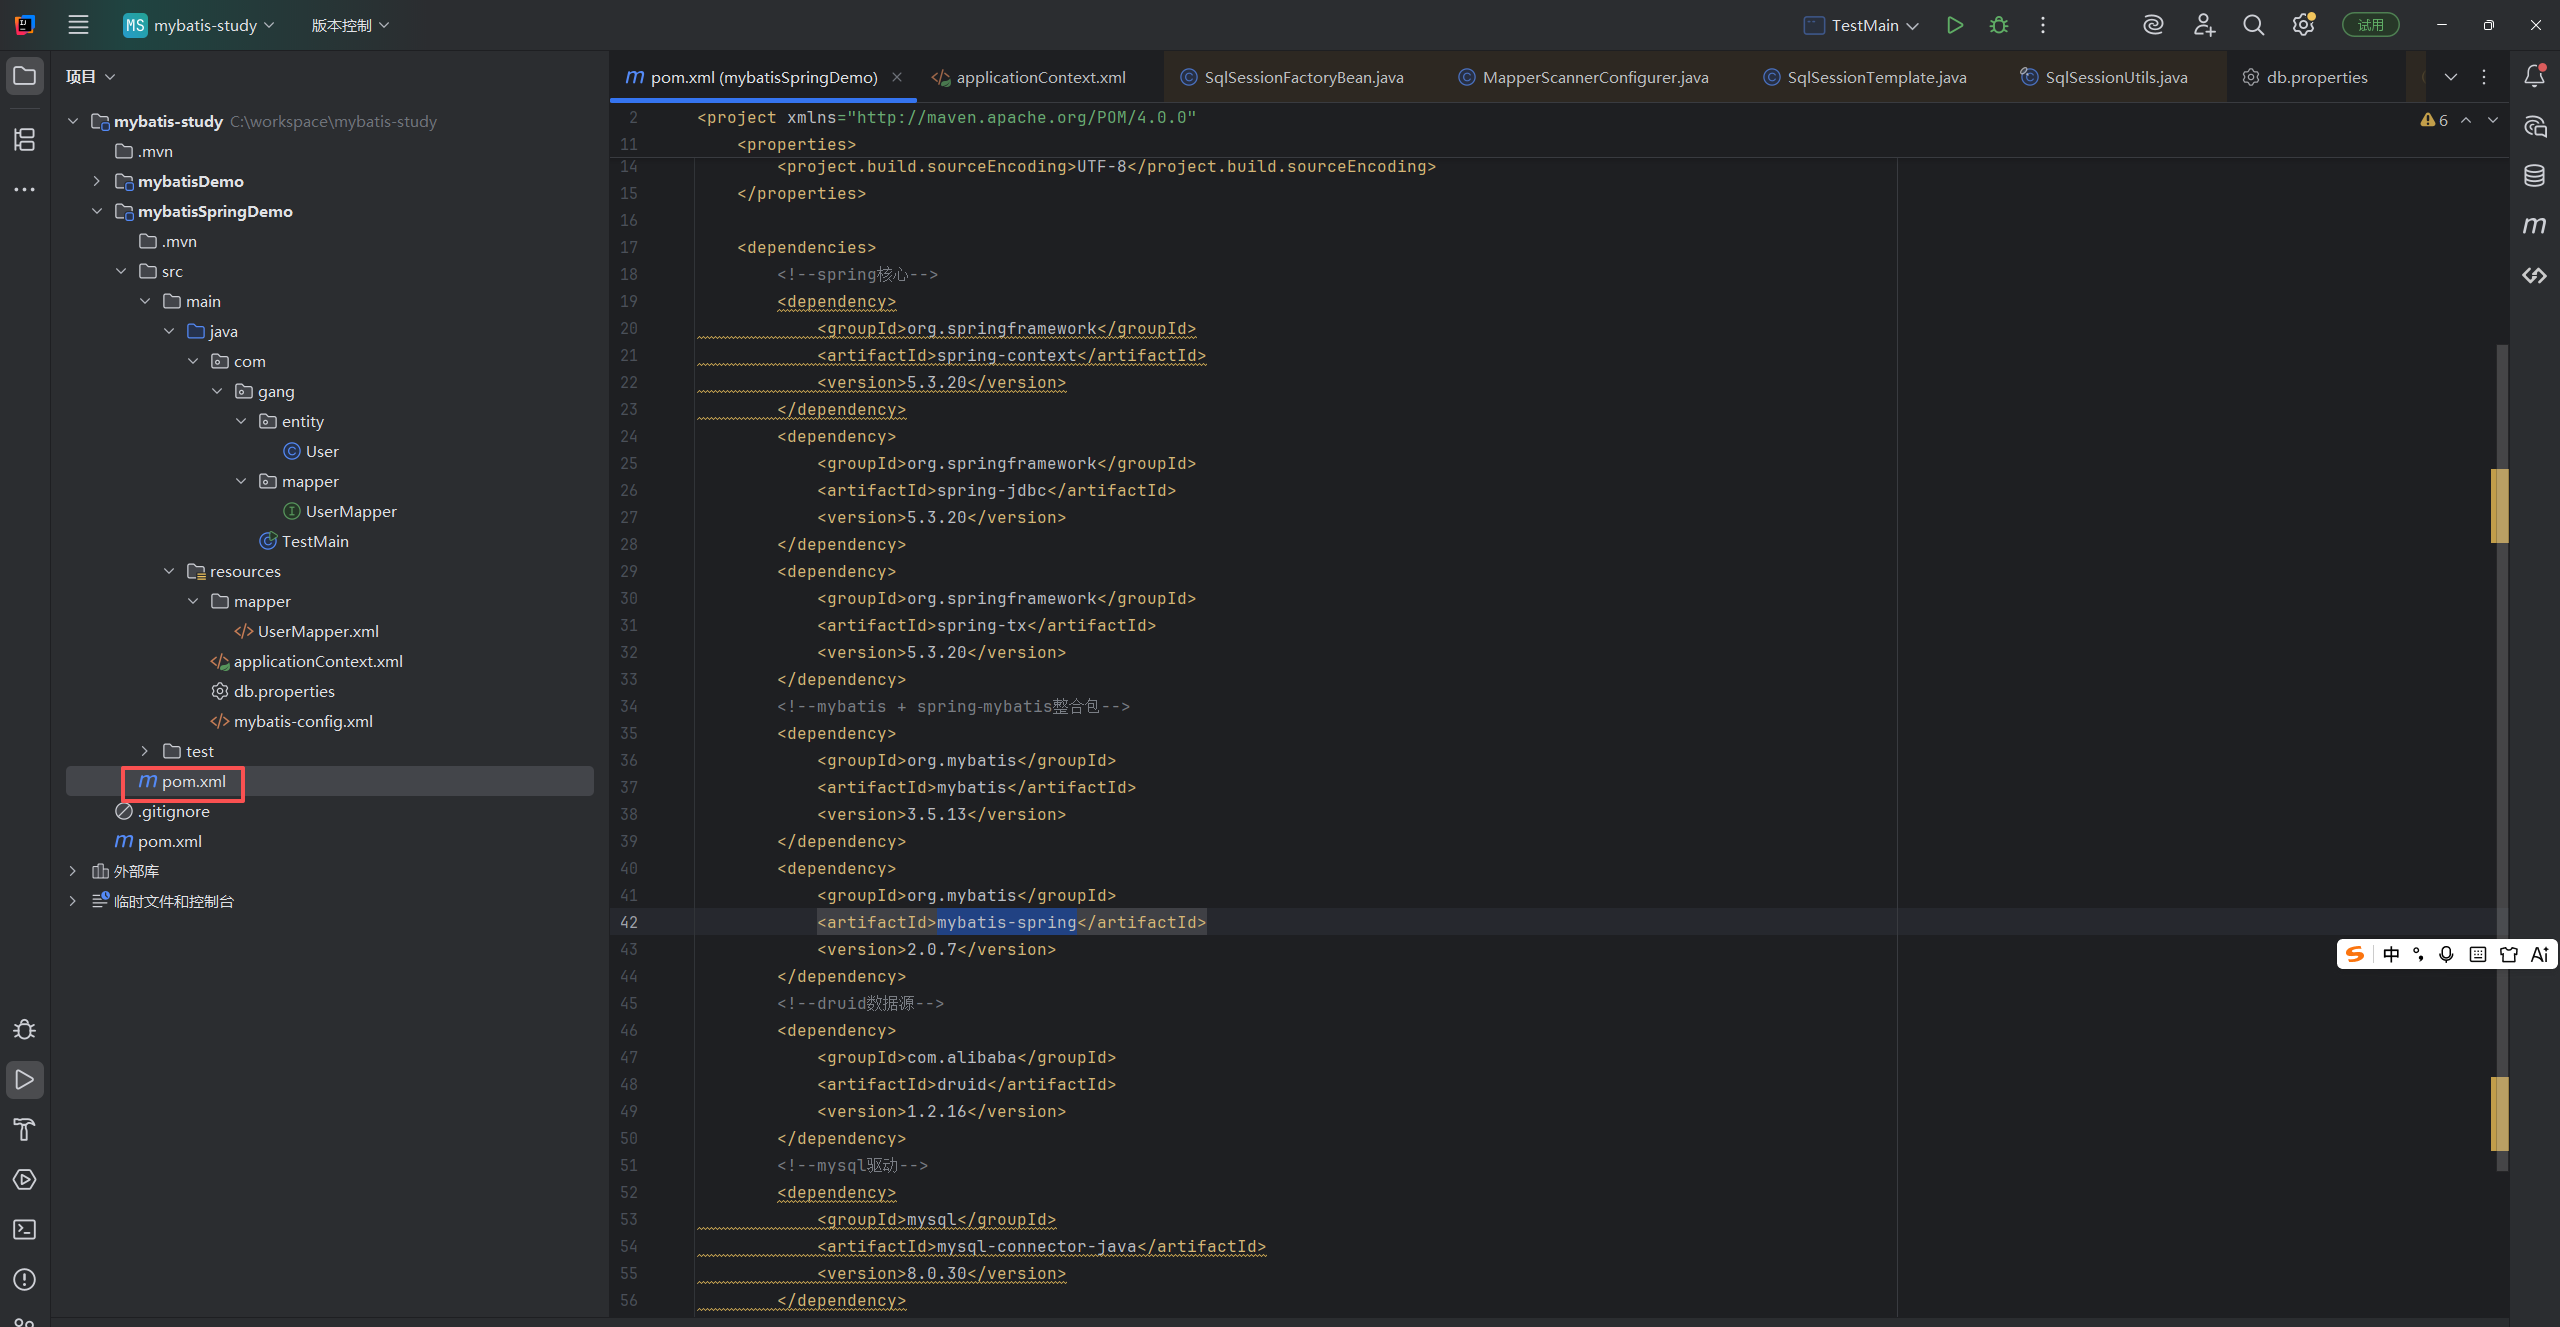Click the 6 warnings indicator

coord(2434,120)
